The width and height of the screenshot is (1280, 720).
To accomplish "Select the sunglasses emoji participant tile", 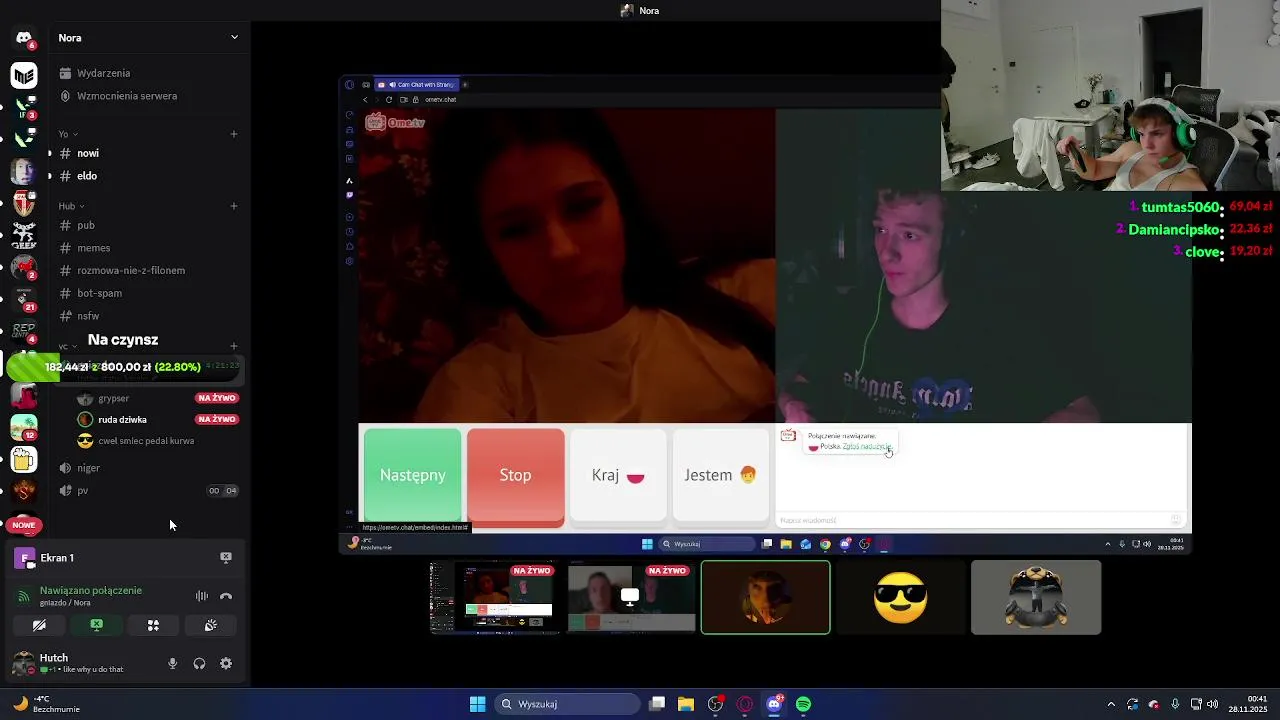I will click(901, 597).
